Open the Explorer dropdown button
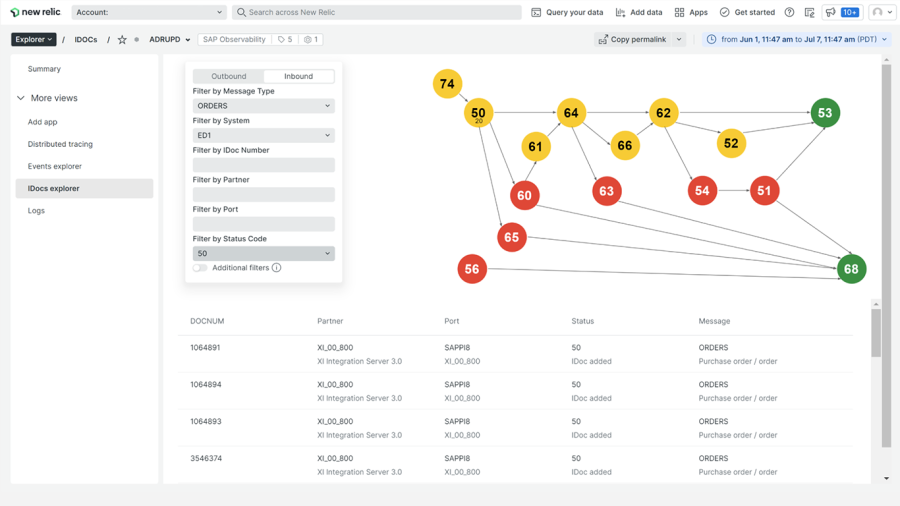The height and width of the screenshot is (506, 900). [34, 40]
